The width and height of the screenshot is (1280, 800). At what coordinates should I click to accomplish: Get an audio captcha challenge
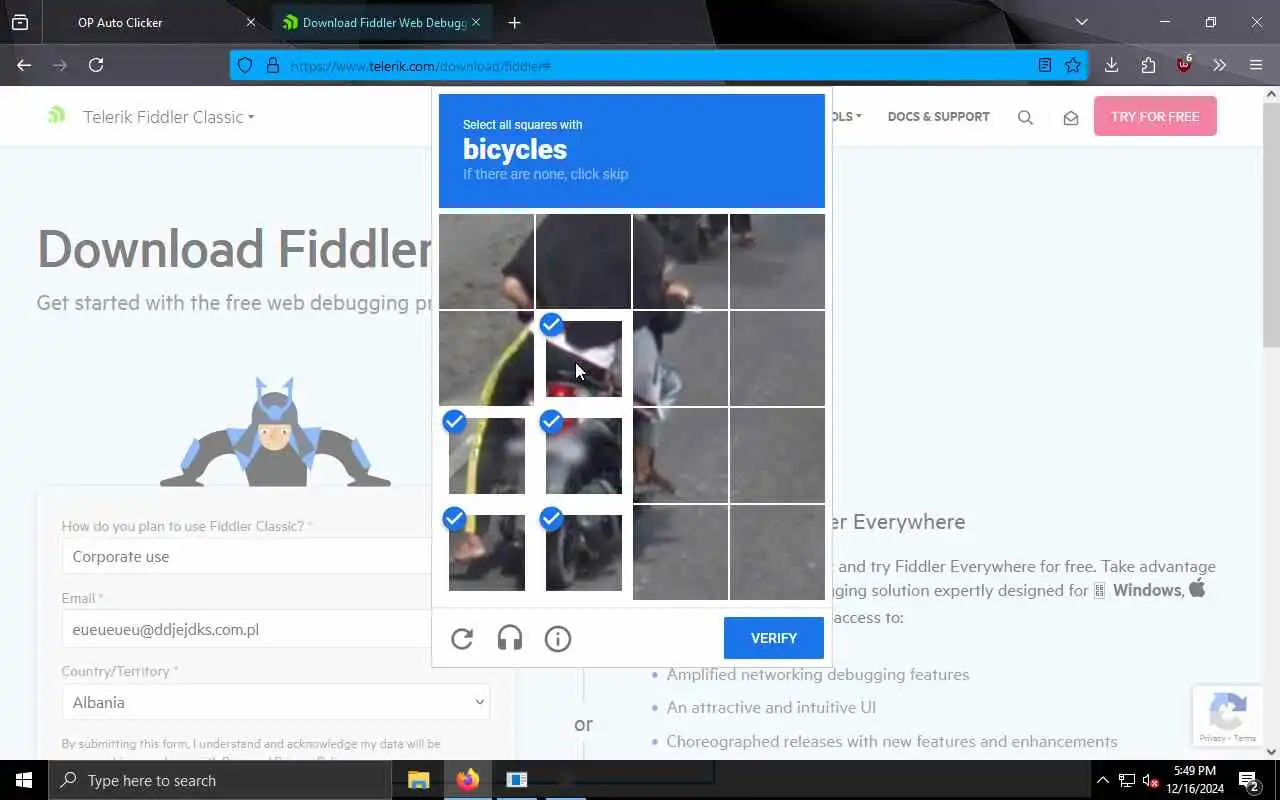510,638
